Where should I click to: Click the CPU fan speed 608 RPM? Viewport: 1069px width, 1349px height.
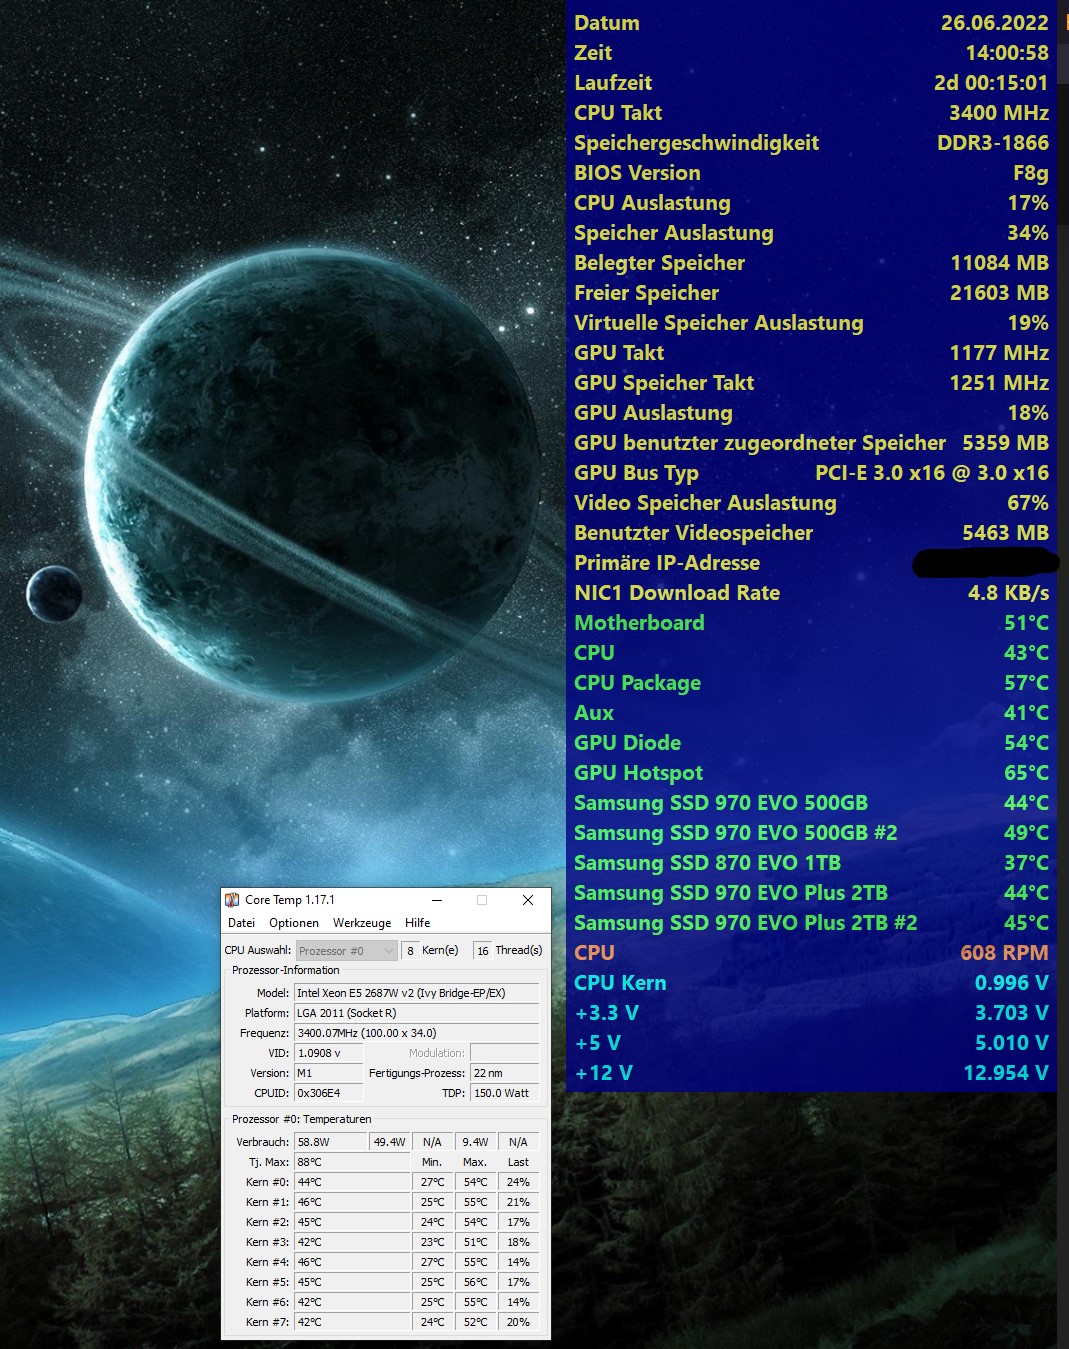pyautogui.click(x=1004, y=953)
